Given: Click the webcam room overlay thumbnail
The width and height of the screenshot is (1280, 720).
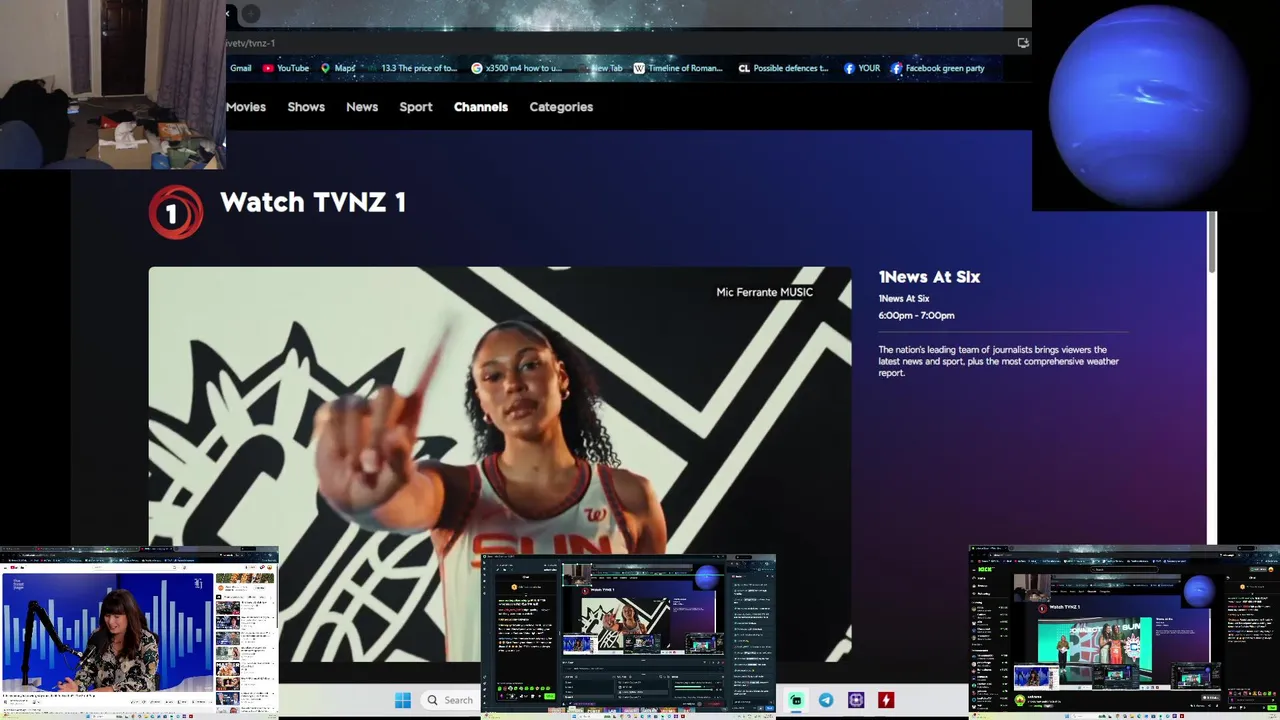Looking at the screenshot, I should coord(112,84).
